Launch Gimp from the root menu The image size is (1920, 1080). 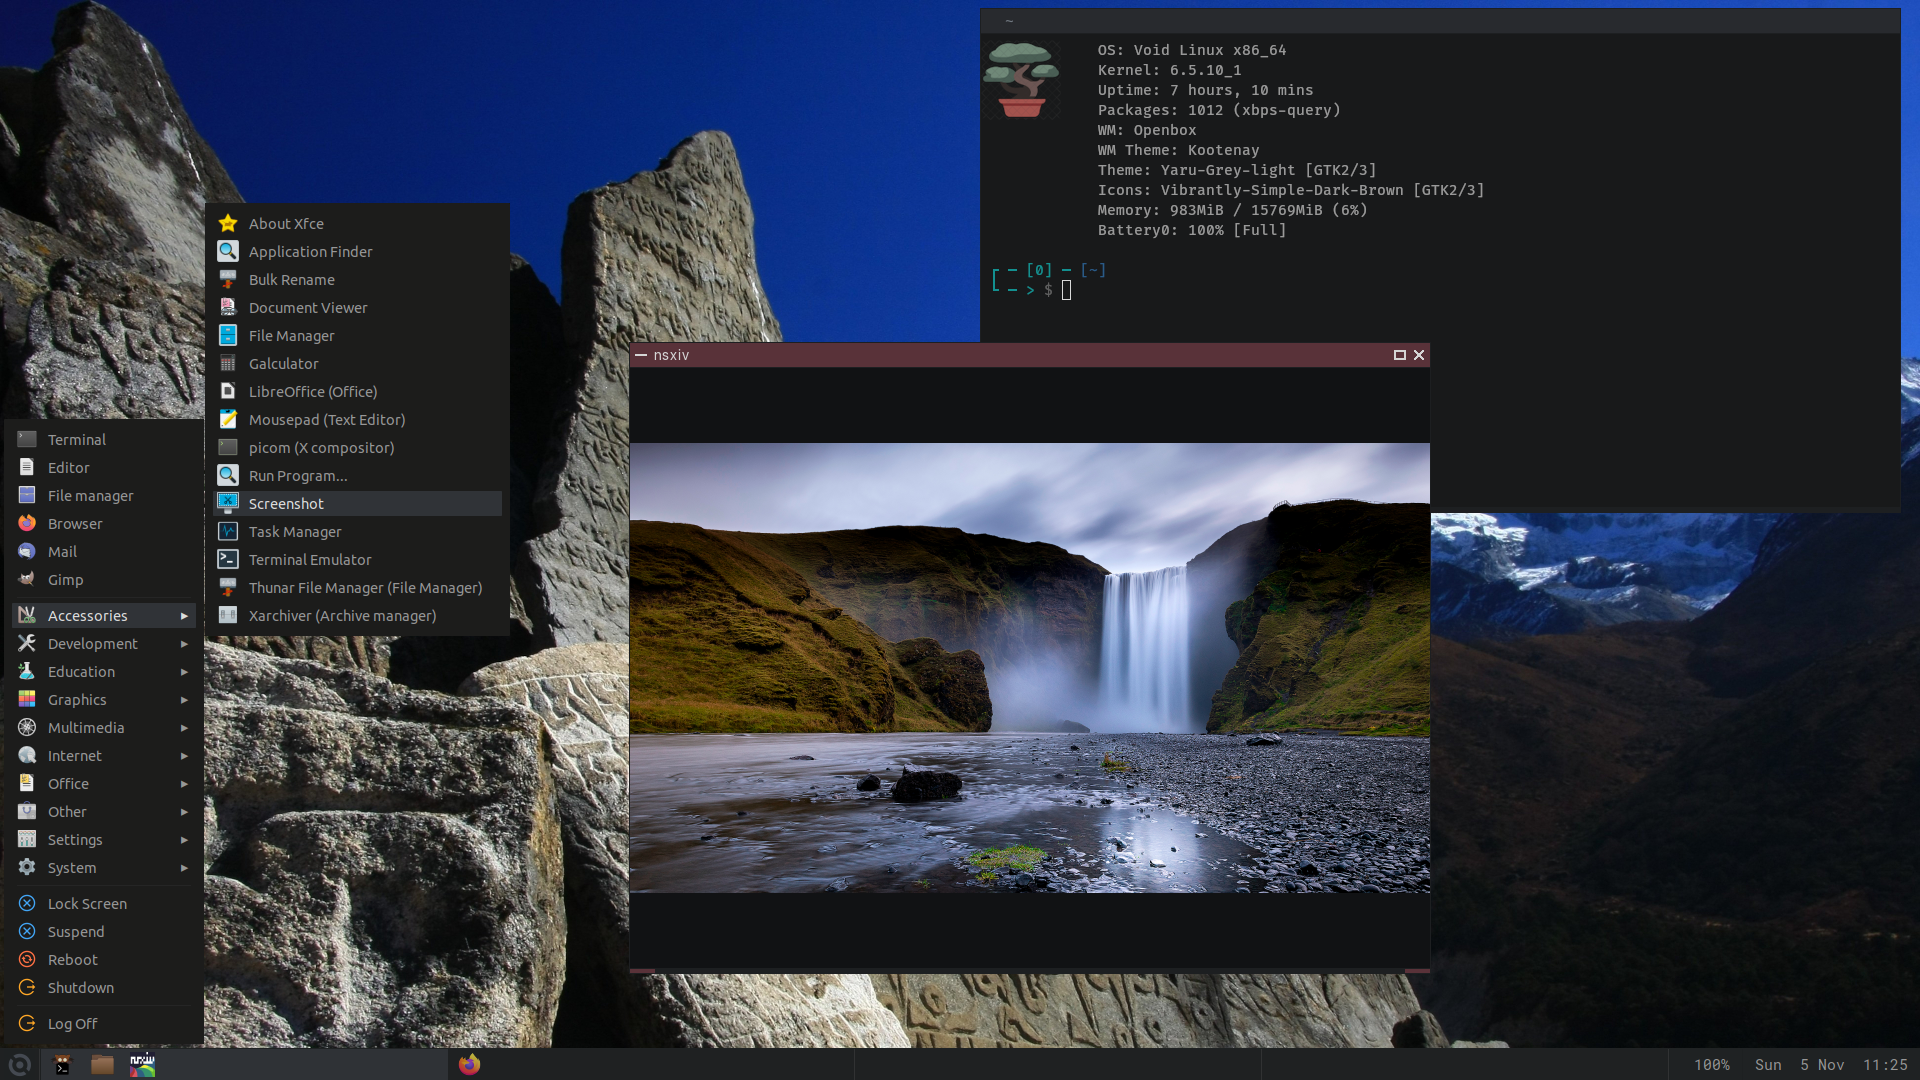tap(104, 580)
